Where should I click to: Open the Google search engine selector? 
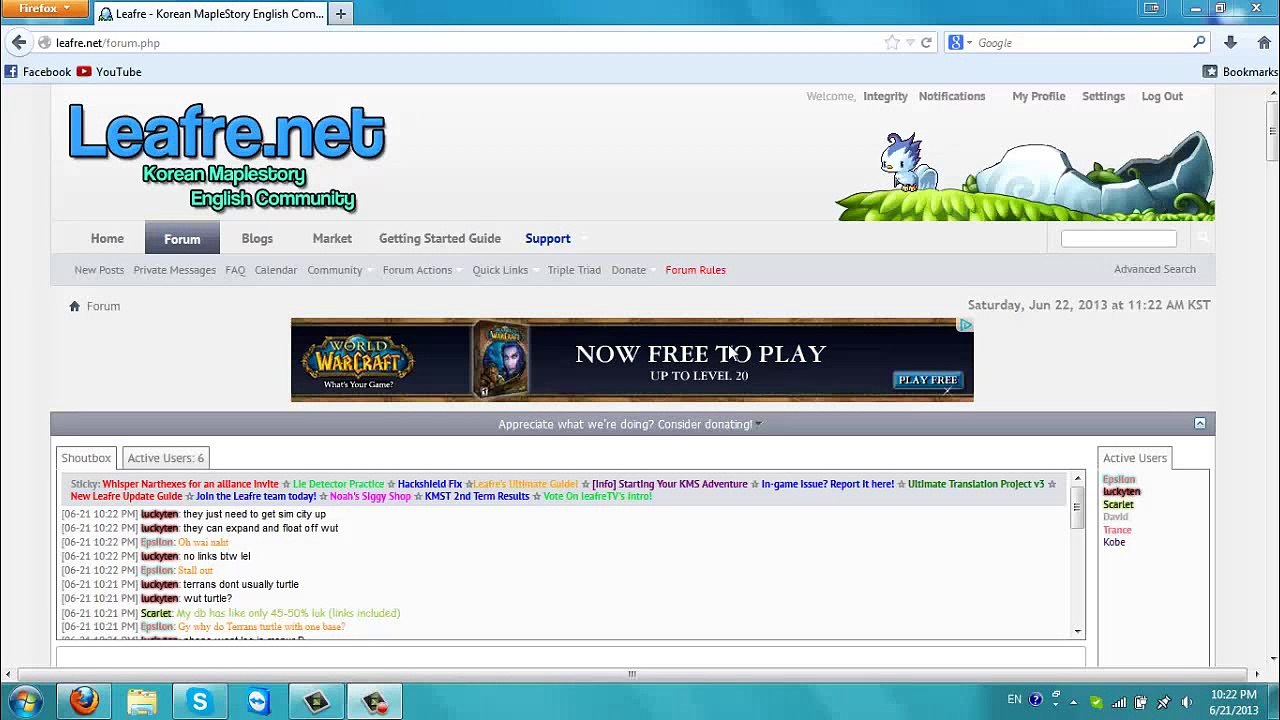[960, 43]
